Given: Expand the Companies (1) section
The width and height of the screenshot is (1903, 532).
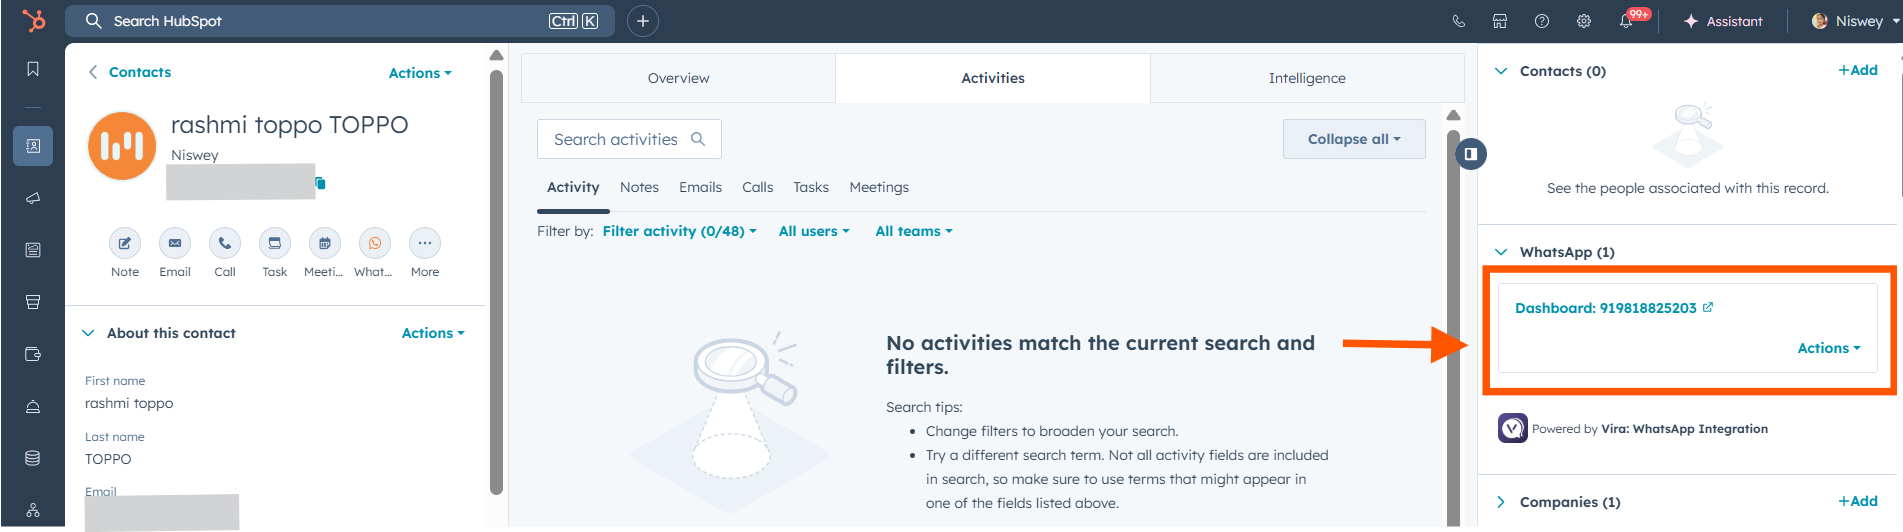Looking at the screenshot, I should click(1501, 502).
